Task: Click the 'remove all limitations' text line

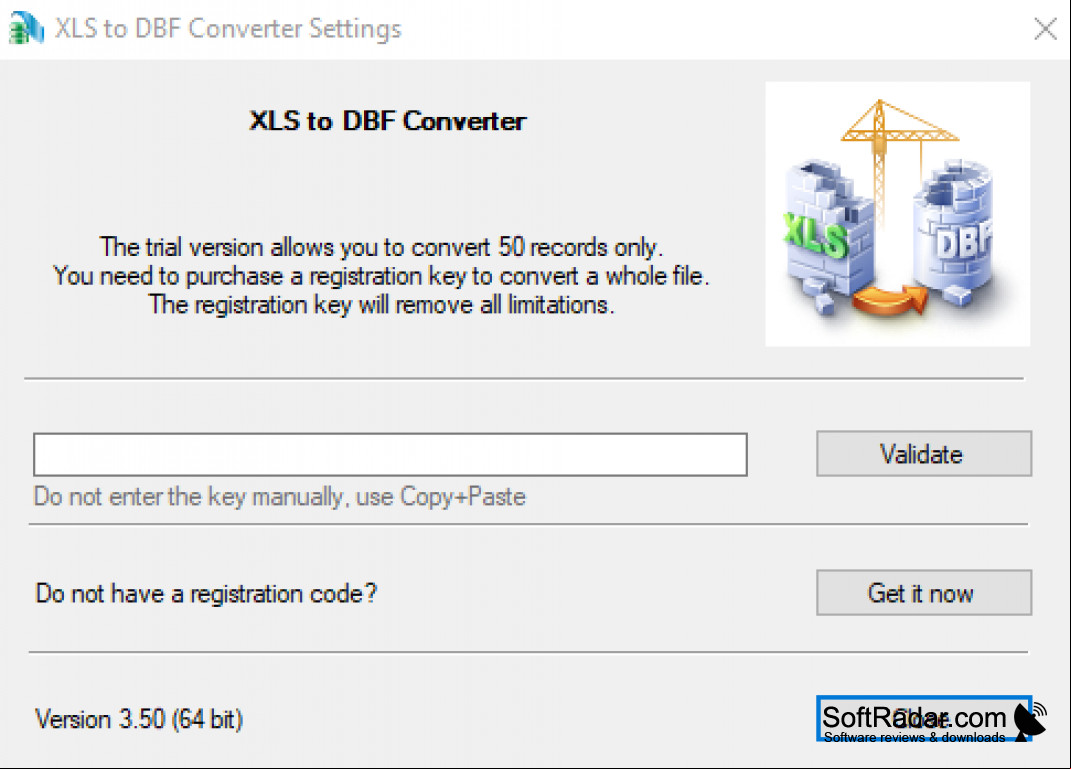Action: pos(381,305)
